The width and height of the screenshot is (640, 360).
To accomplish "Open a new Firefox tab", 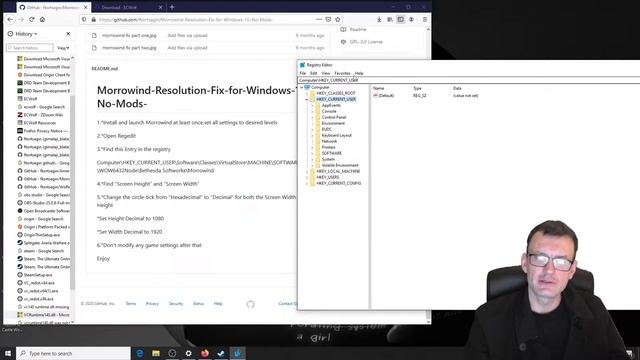I will pos(172,7).
